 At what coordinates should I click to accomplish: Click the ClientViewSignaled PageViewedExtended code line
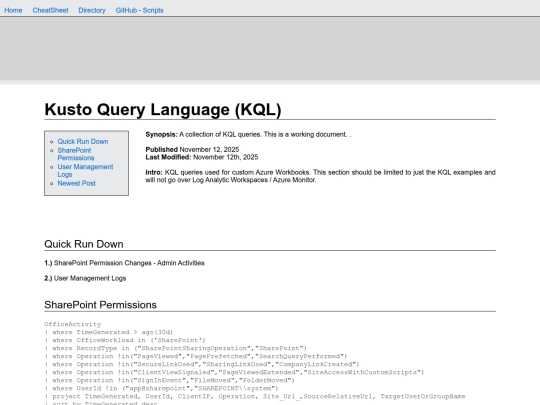[x=234, y=372]
